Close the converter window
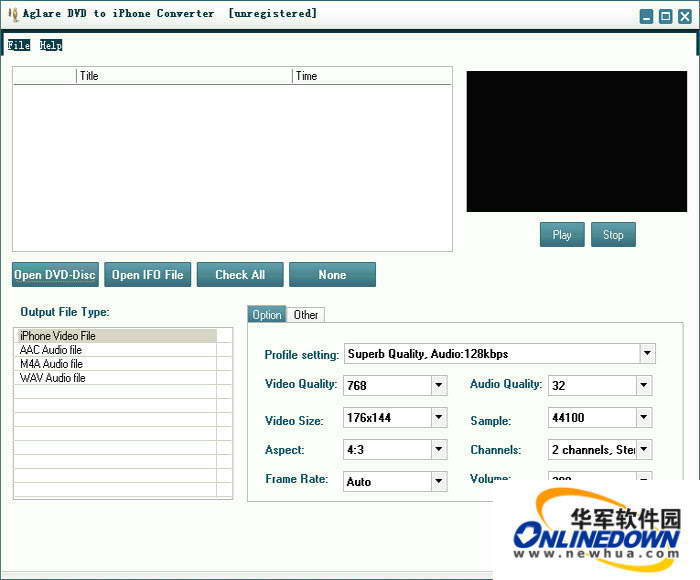 [x=685, y=17]
